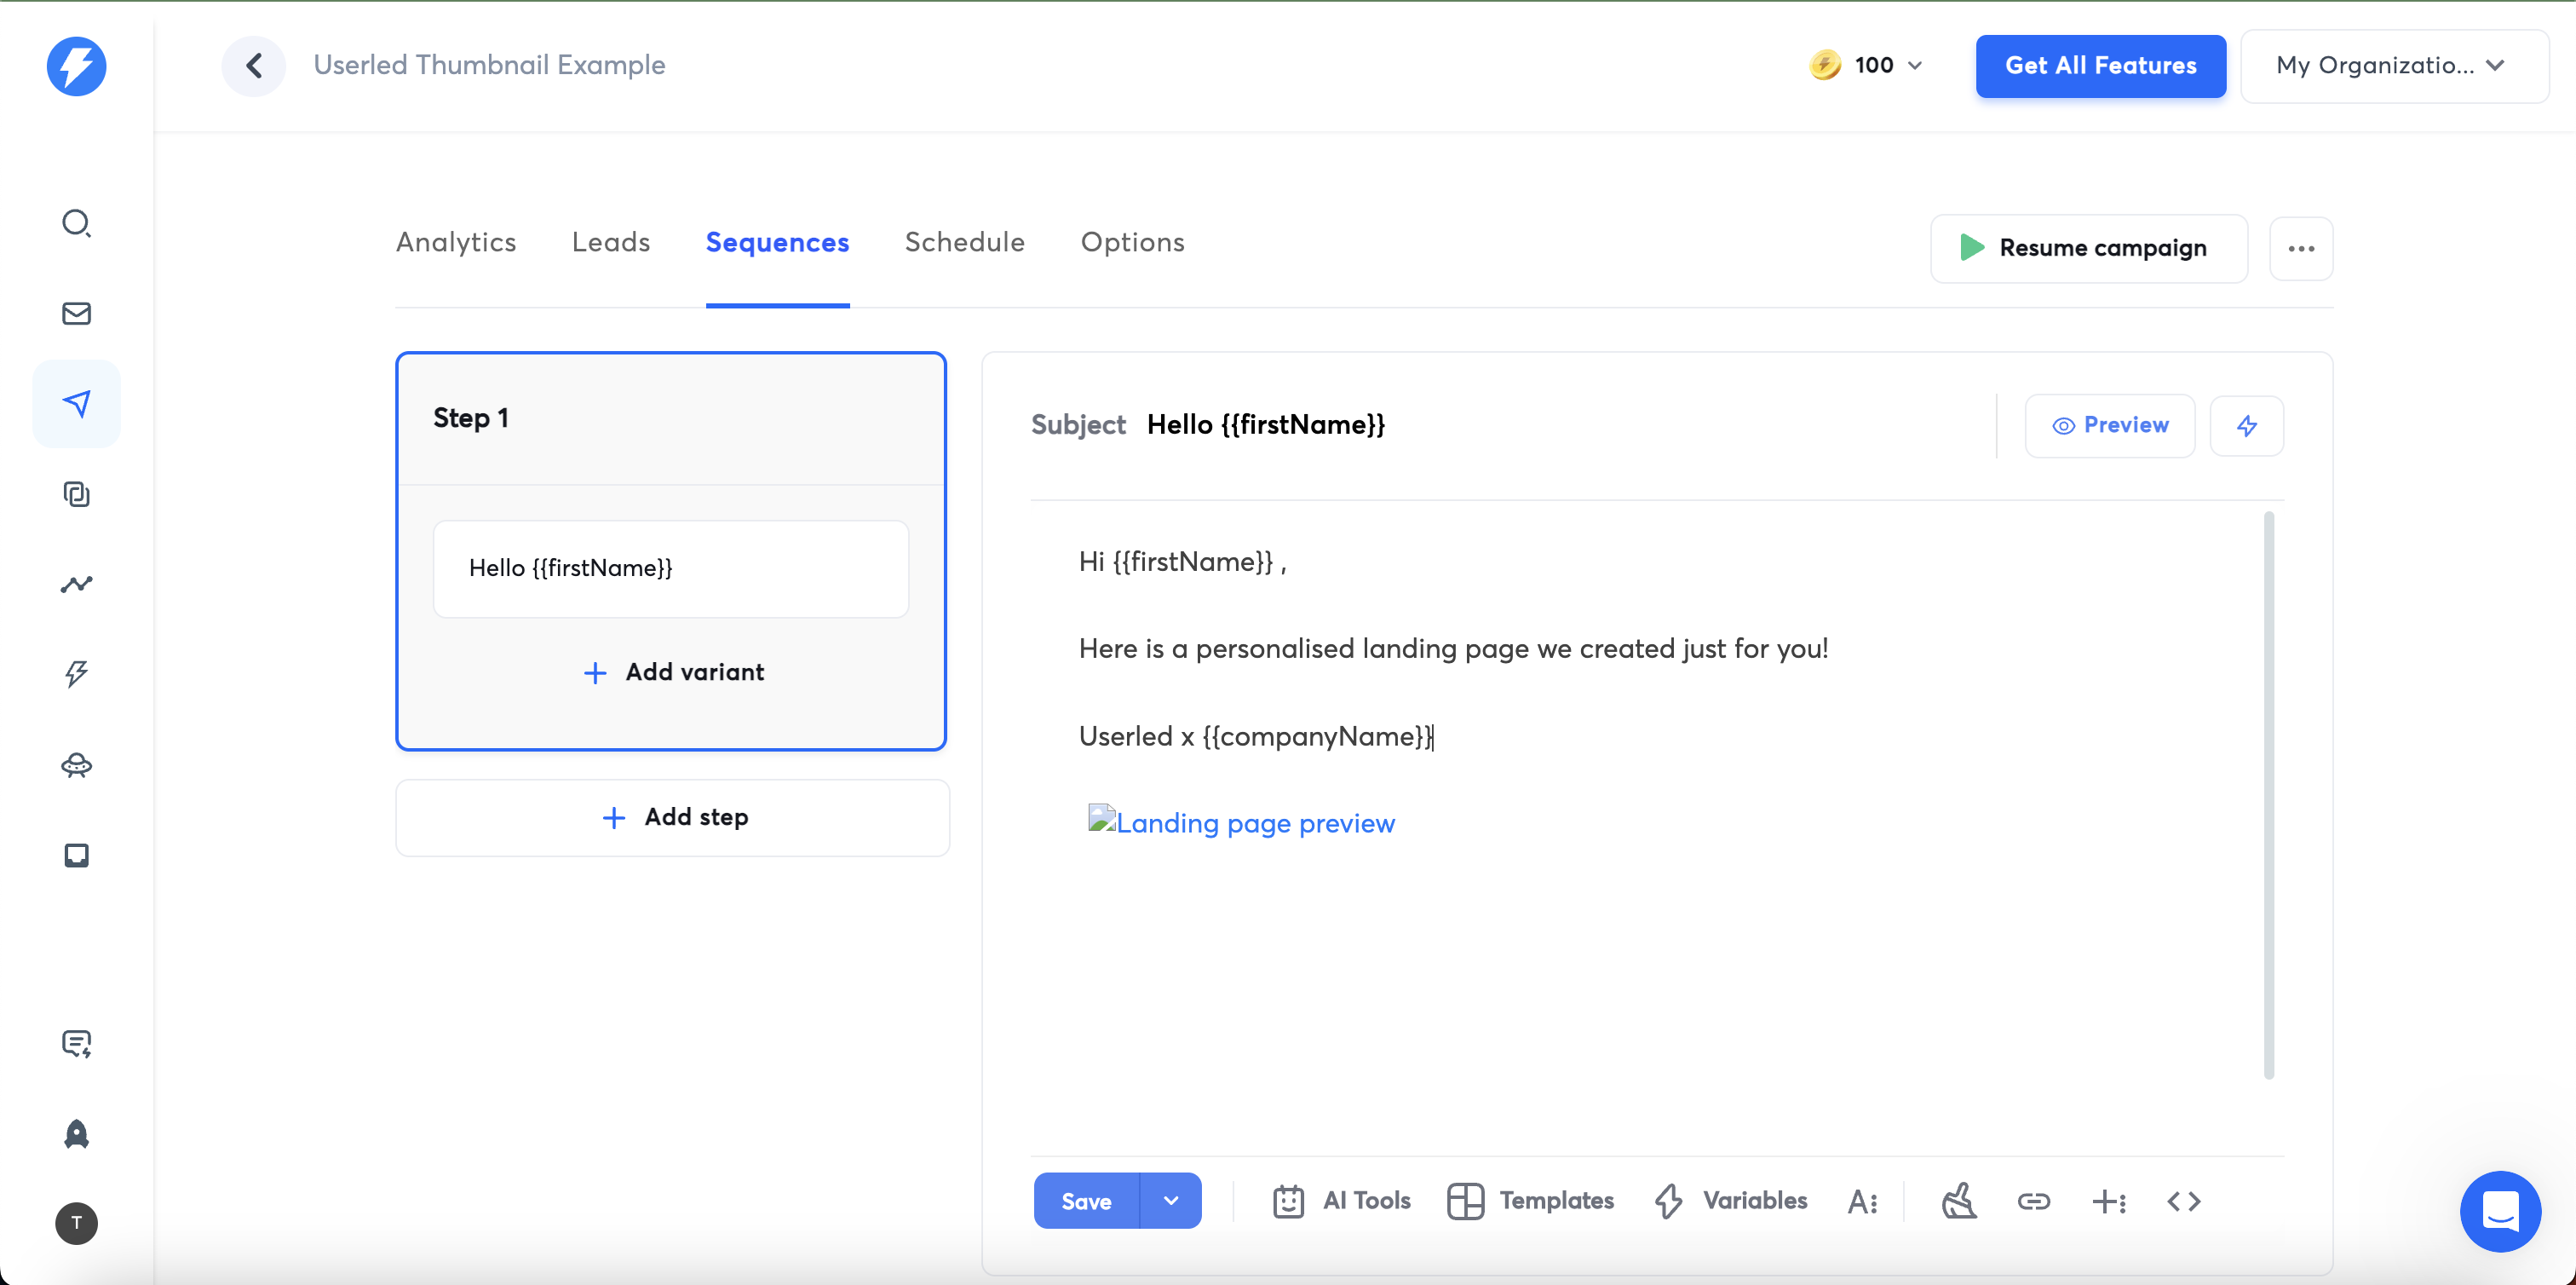The width and height of the screenshot is (2576, 1285).
Task: Click the Preview eye button
Action: click(2110, 426)
